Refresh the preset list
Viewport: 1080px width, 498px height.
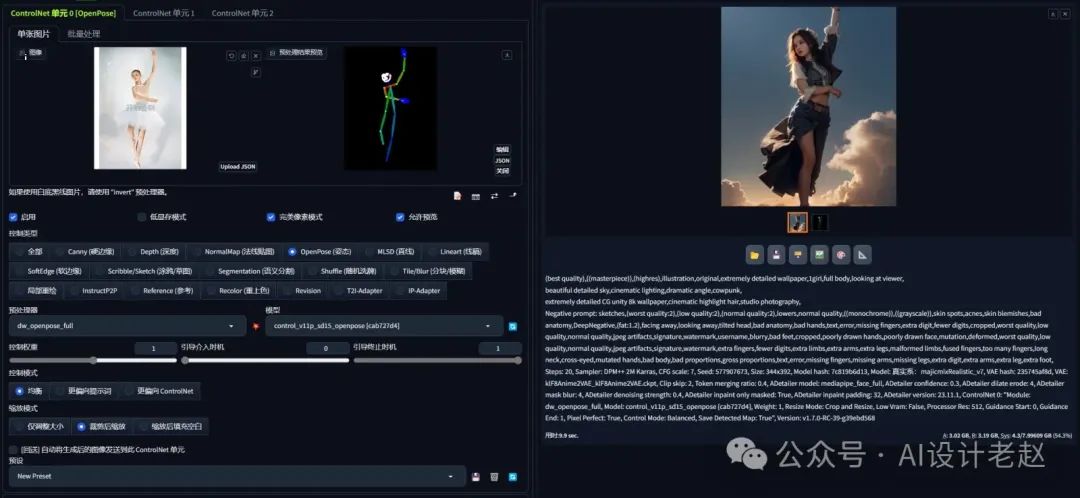click(x=512, y=477)
